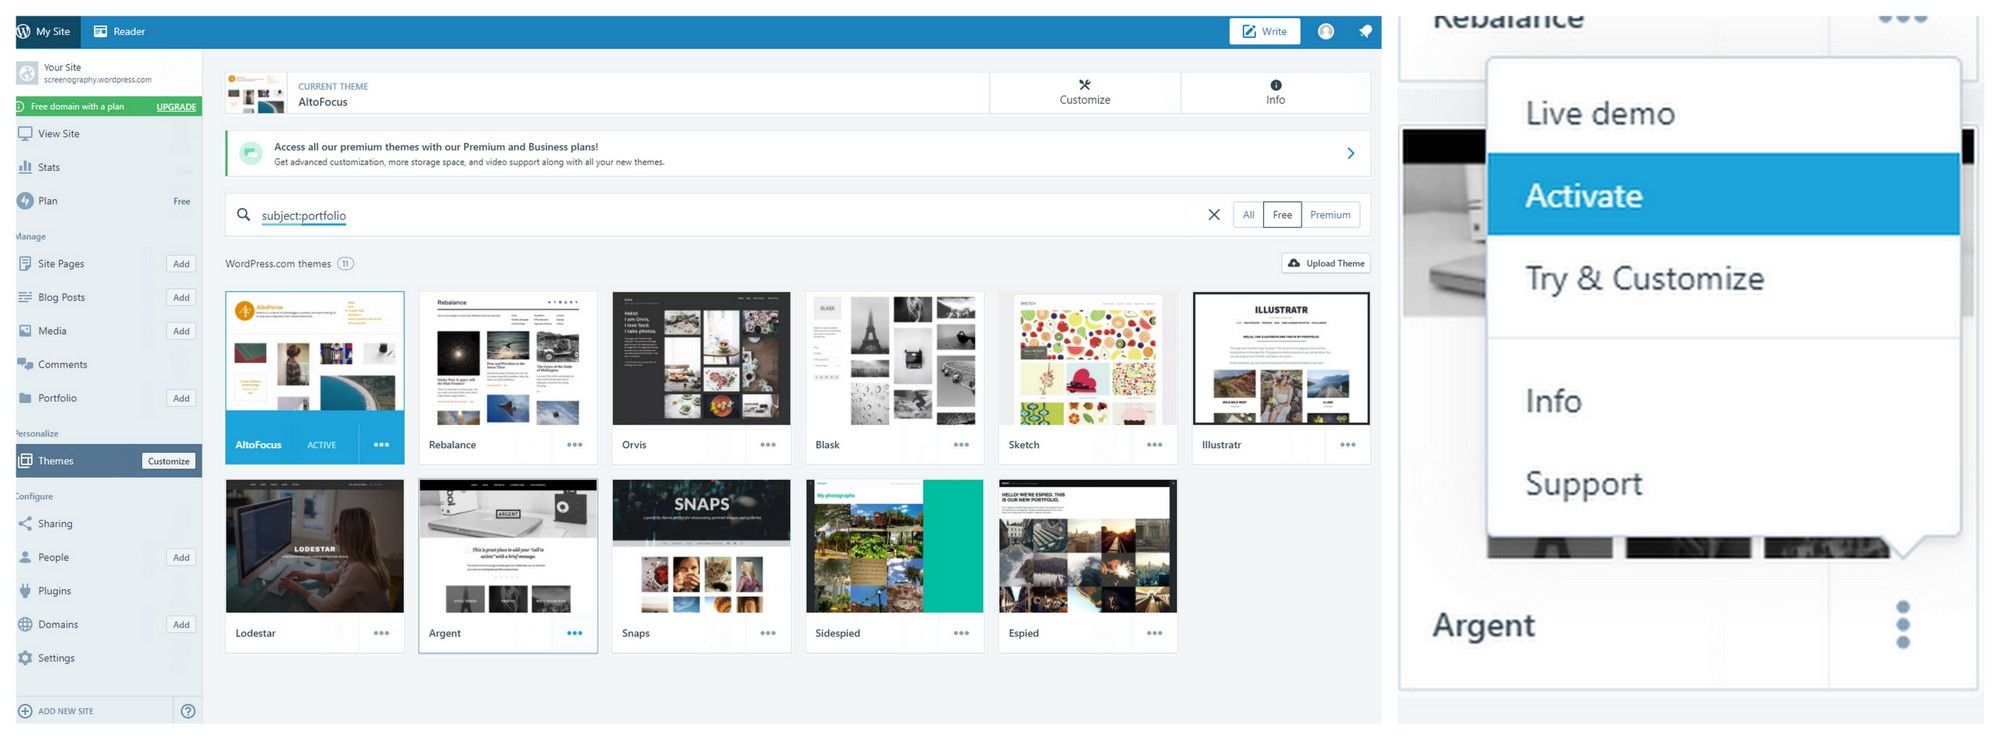Open Blog Posts in the sidebar

coord(61,297)
